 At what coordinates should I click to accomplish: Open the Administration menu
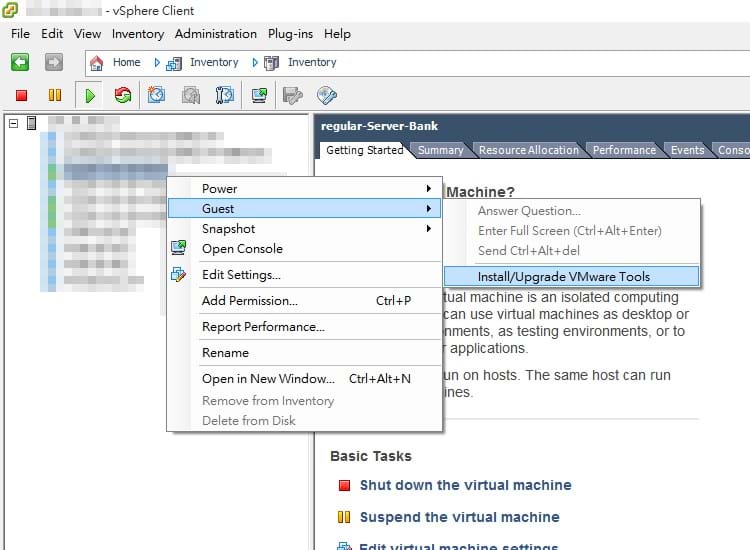216,34
